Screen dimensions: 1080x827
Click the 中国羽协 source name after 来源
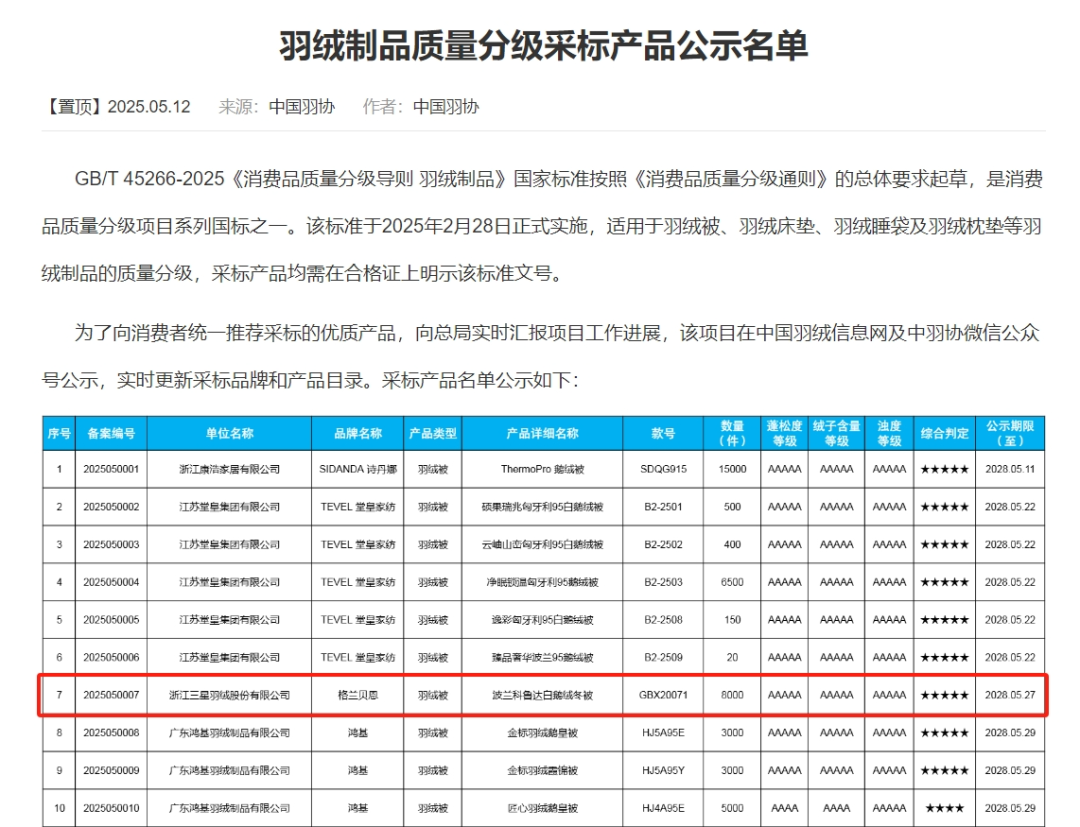pyautogui.click(x=302, y=107)
